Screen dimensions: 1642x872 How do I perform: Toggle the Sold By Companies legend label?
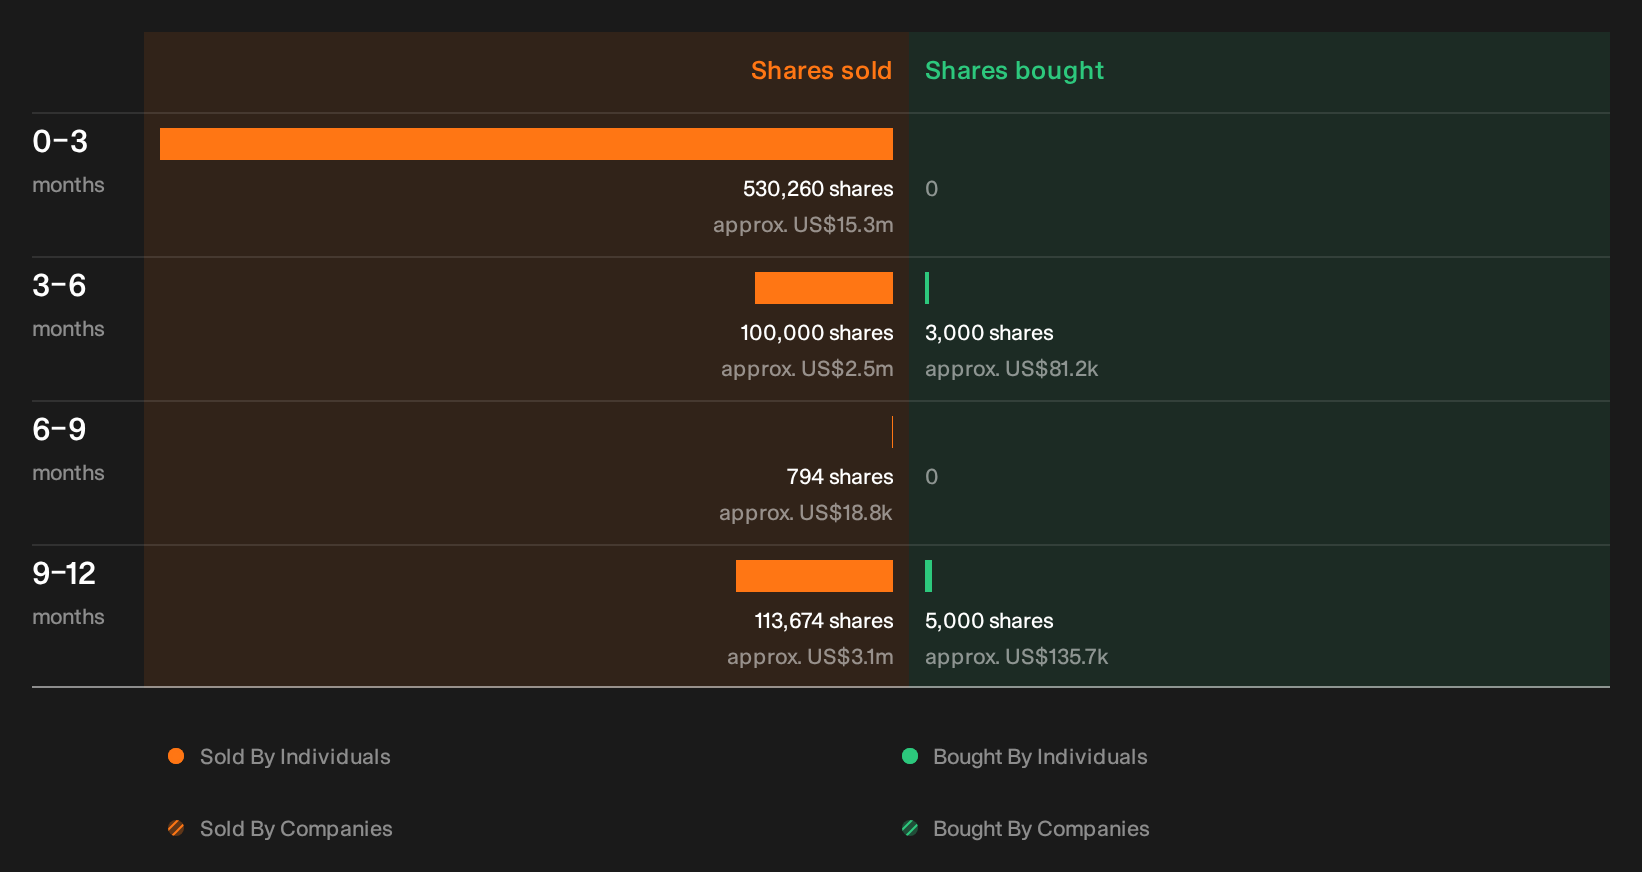click(296, 829)
